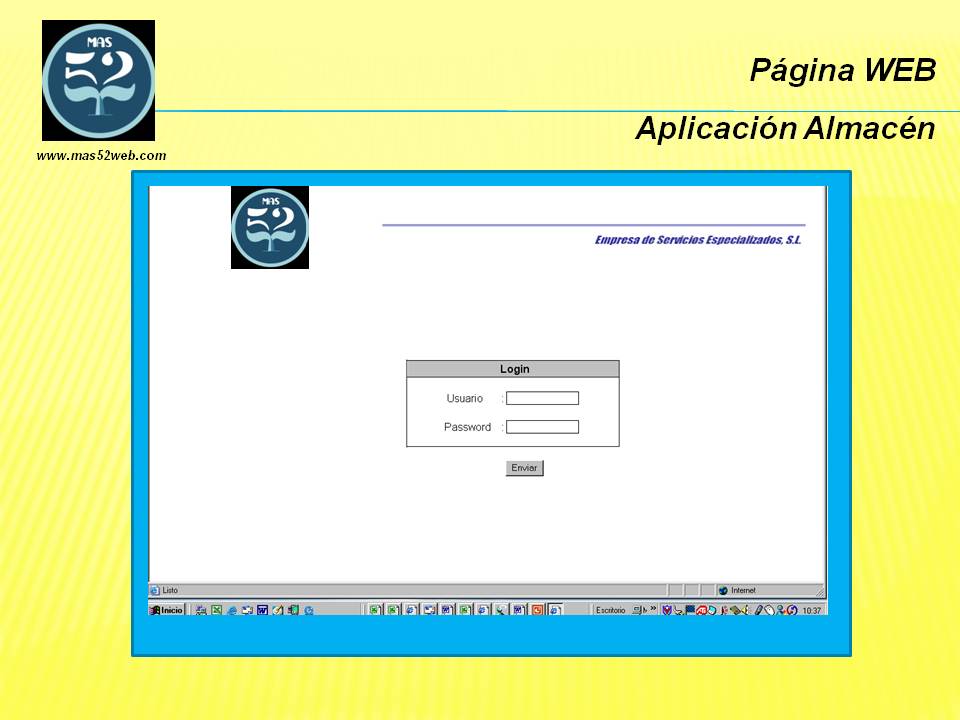Click the shield antivirus tray icon

click(x=667, y=610)
